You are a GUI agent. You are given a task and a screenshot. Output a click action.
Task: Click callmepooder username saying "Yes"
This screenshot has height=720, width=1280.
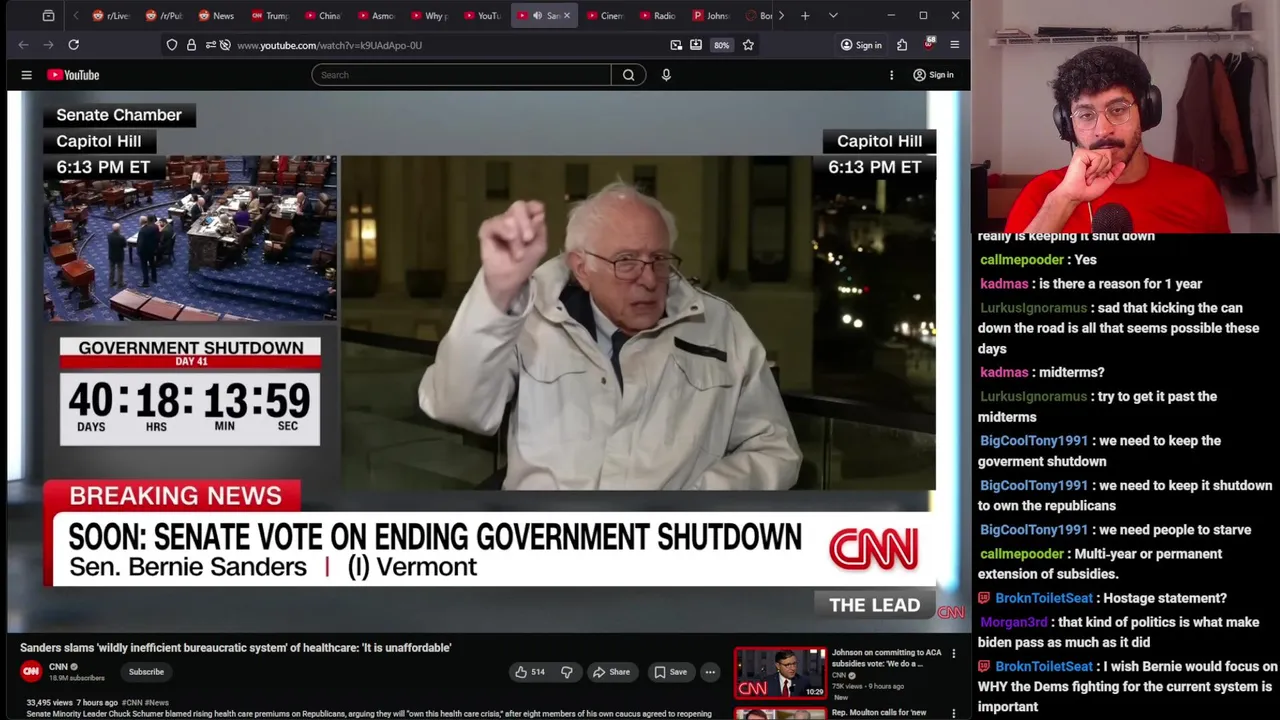(x=1021, y=260)
